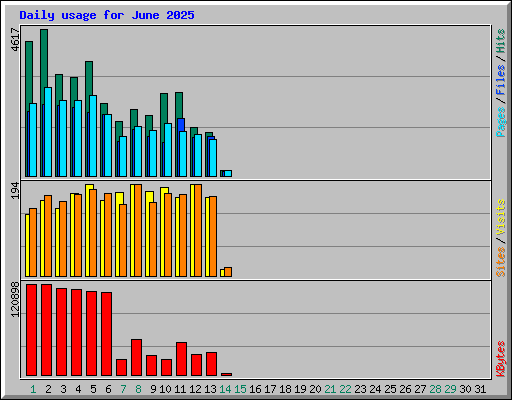512x400 pixels.
Task: Click the orange 'Sites' legend label
Action: point(501,262)
